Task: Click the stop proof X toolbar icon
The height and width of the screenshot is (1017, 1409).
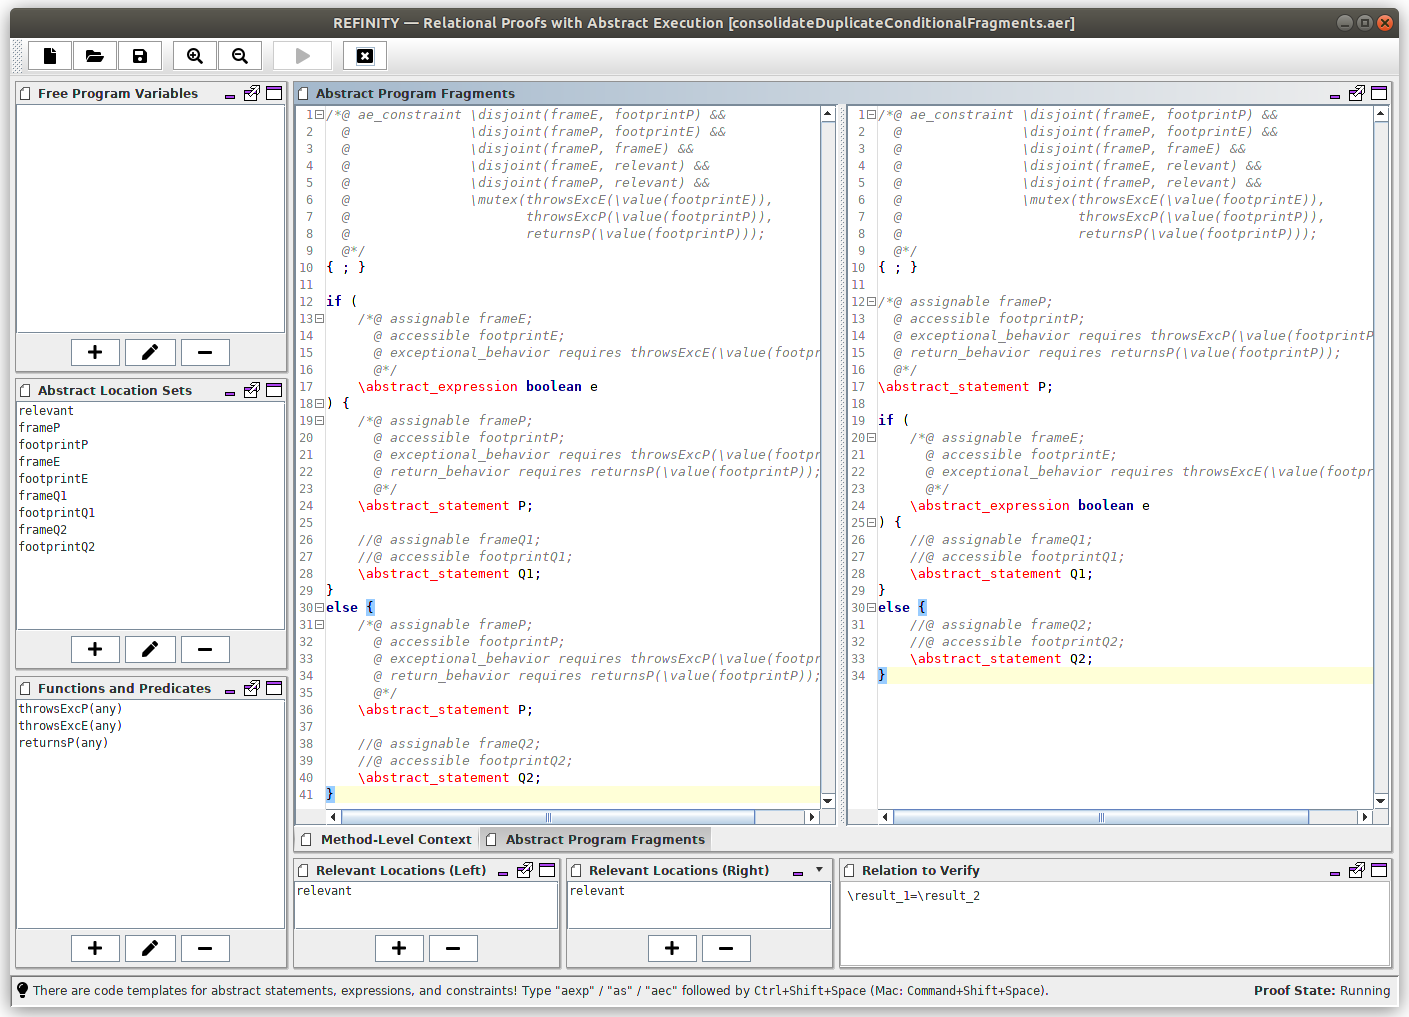Action: click(365, 56)
